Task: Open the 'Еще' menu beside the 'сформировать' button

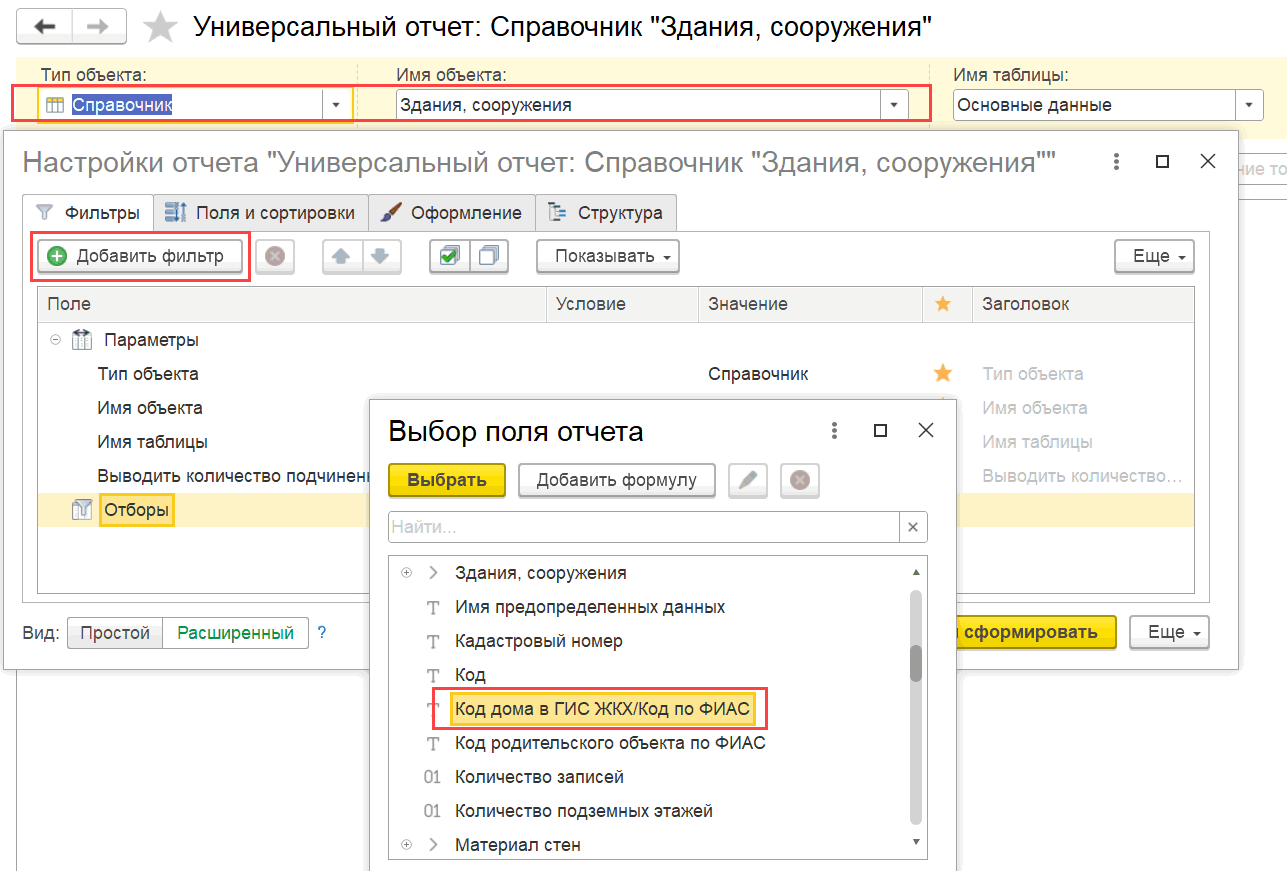Action: click(x=1169, y=632)
